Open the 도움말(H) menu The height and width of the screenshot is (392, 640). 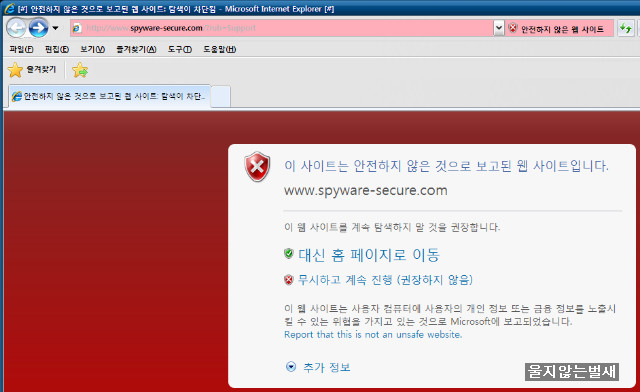point(220,49)
